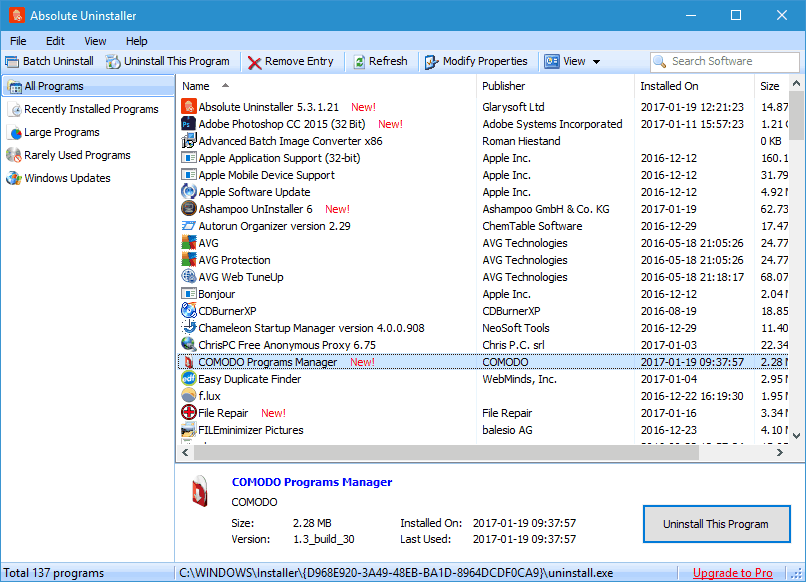Viewport: 806px width, 582px height.
Task: Select the Adobe Photoshop CC 2015 icon
Action: pyautogui.click(x=189, y=124)
